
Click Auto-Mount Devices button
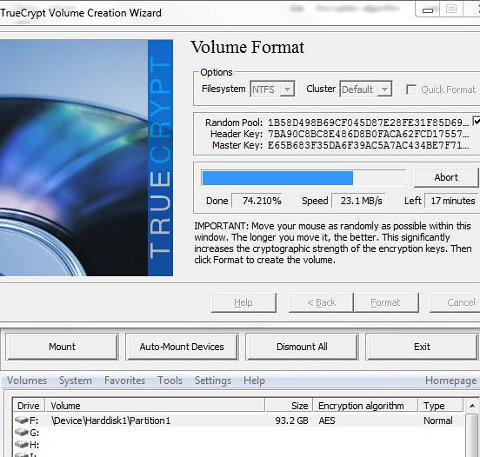click(x=182, y=347)
